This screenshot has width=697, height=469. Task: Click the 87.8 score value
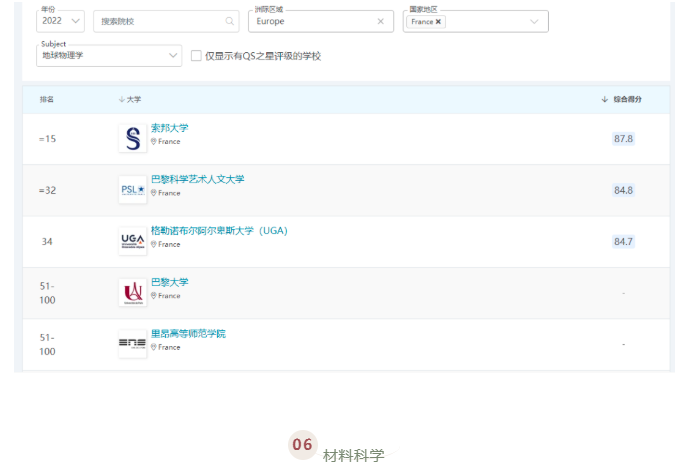tap(623, 139)
